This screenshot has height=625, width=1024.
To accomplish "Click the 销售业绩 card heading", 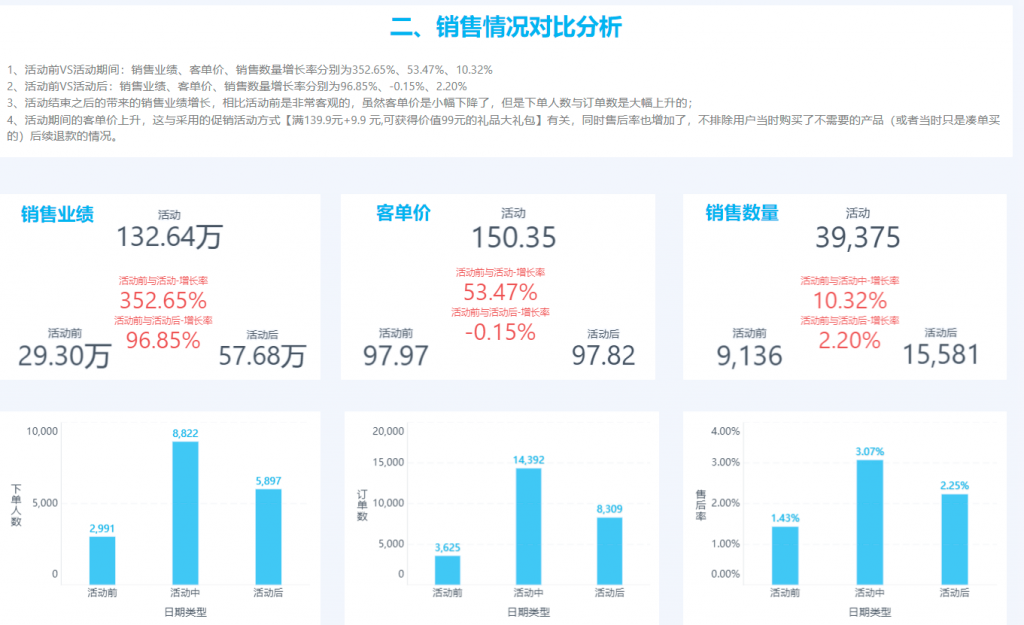I will tap(57, 214).
